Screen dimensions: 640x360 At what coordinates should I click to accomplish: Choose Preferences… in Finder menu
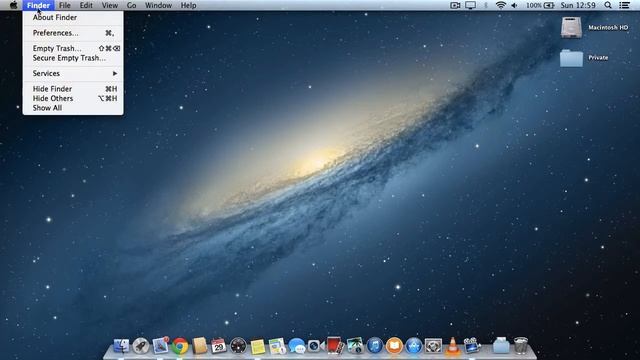pos(73,33)
